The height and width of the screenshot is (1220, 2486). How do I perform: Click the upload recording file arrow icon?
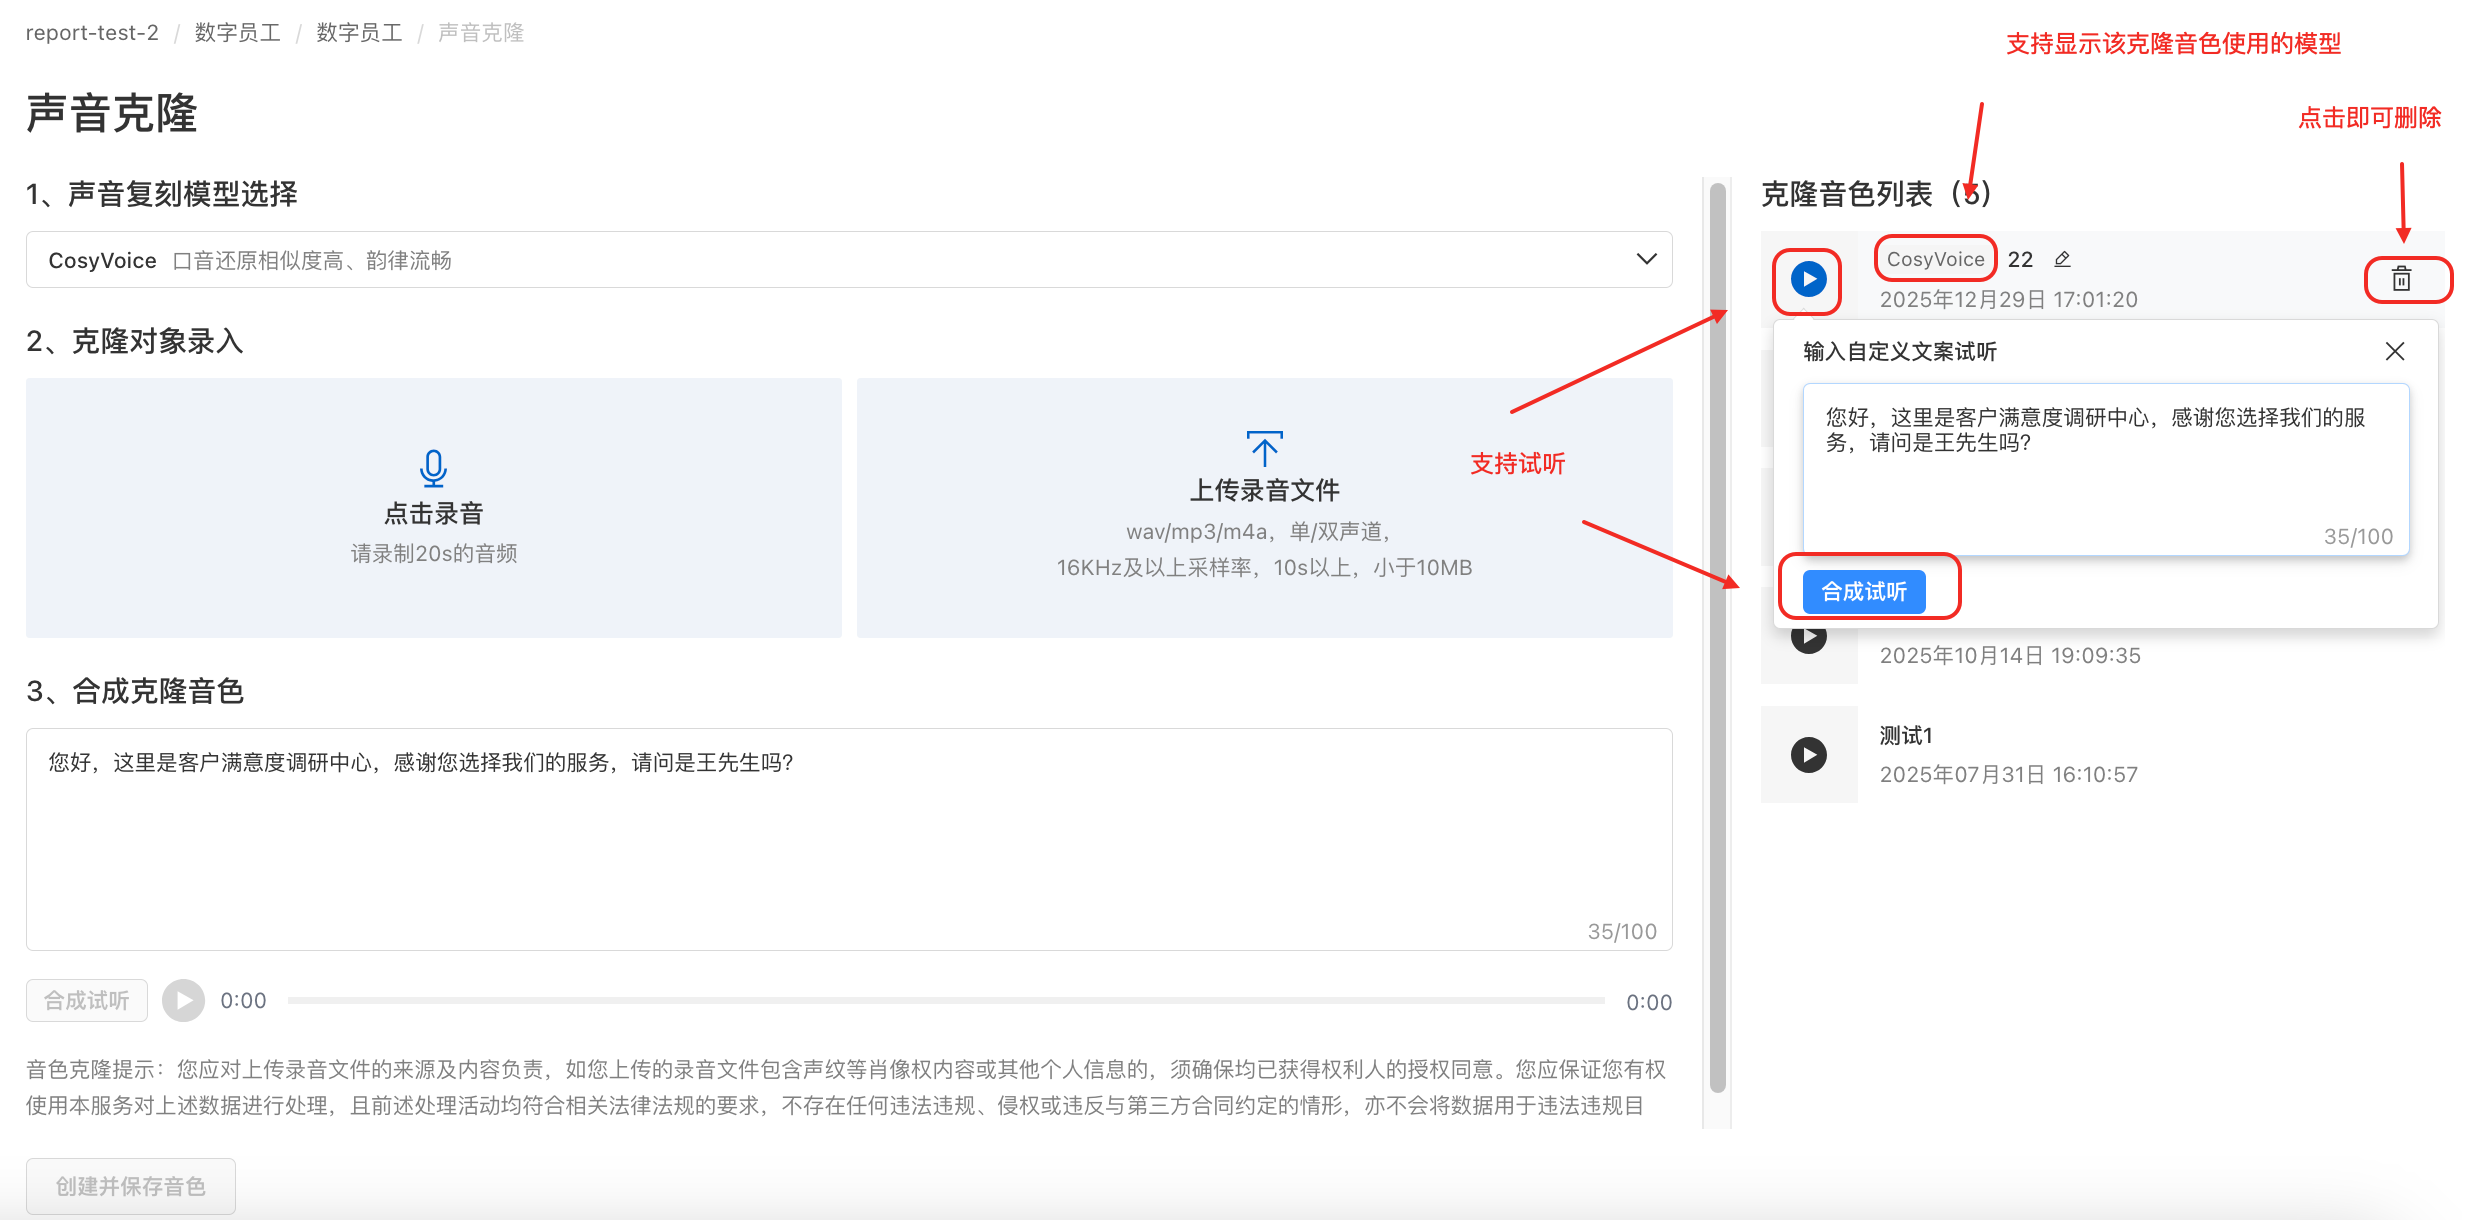[x=1264, y=450]
